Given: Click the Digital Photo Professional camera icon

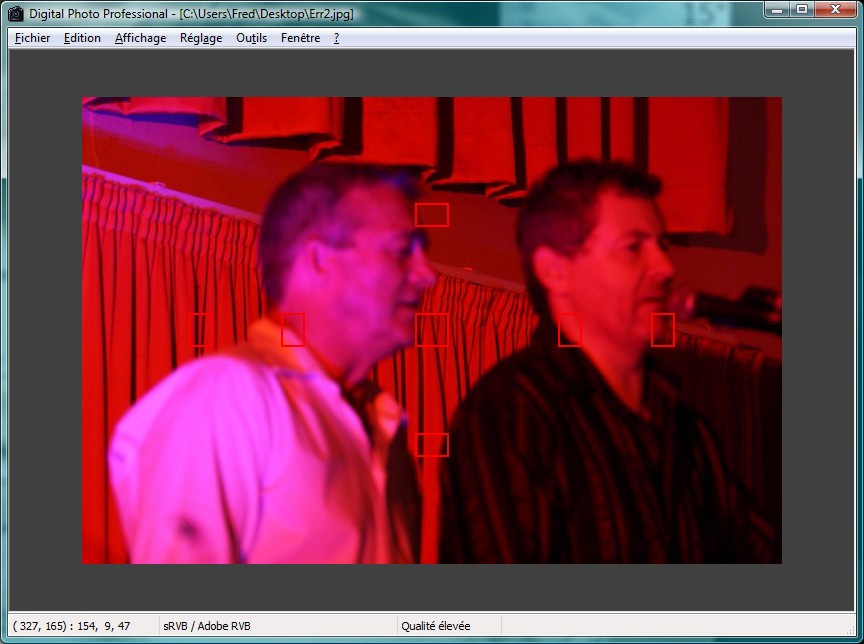Looking at the screenshot, I should 16,14.
